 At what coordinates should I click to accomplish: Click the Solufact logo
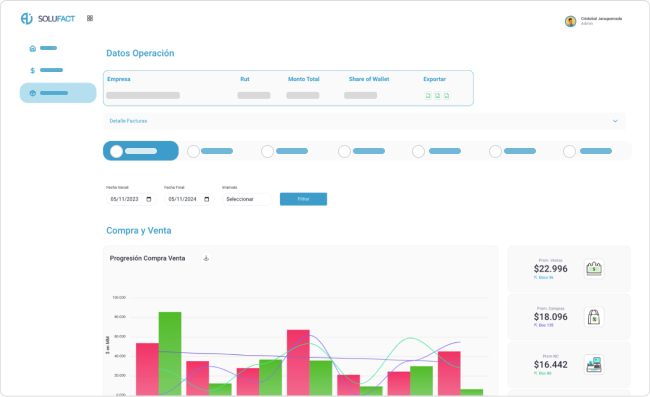pos(48,19)
